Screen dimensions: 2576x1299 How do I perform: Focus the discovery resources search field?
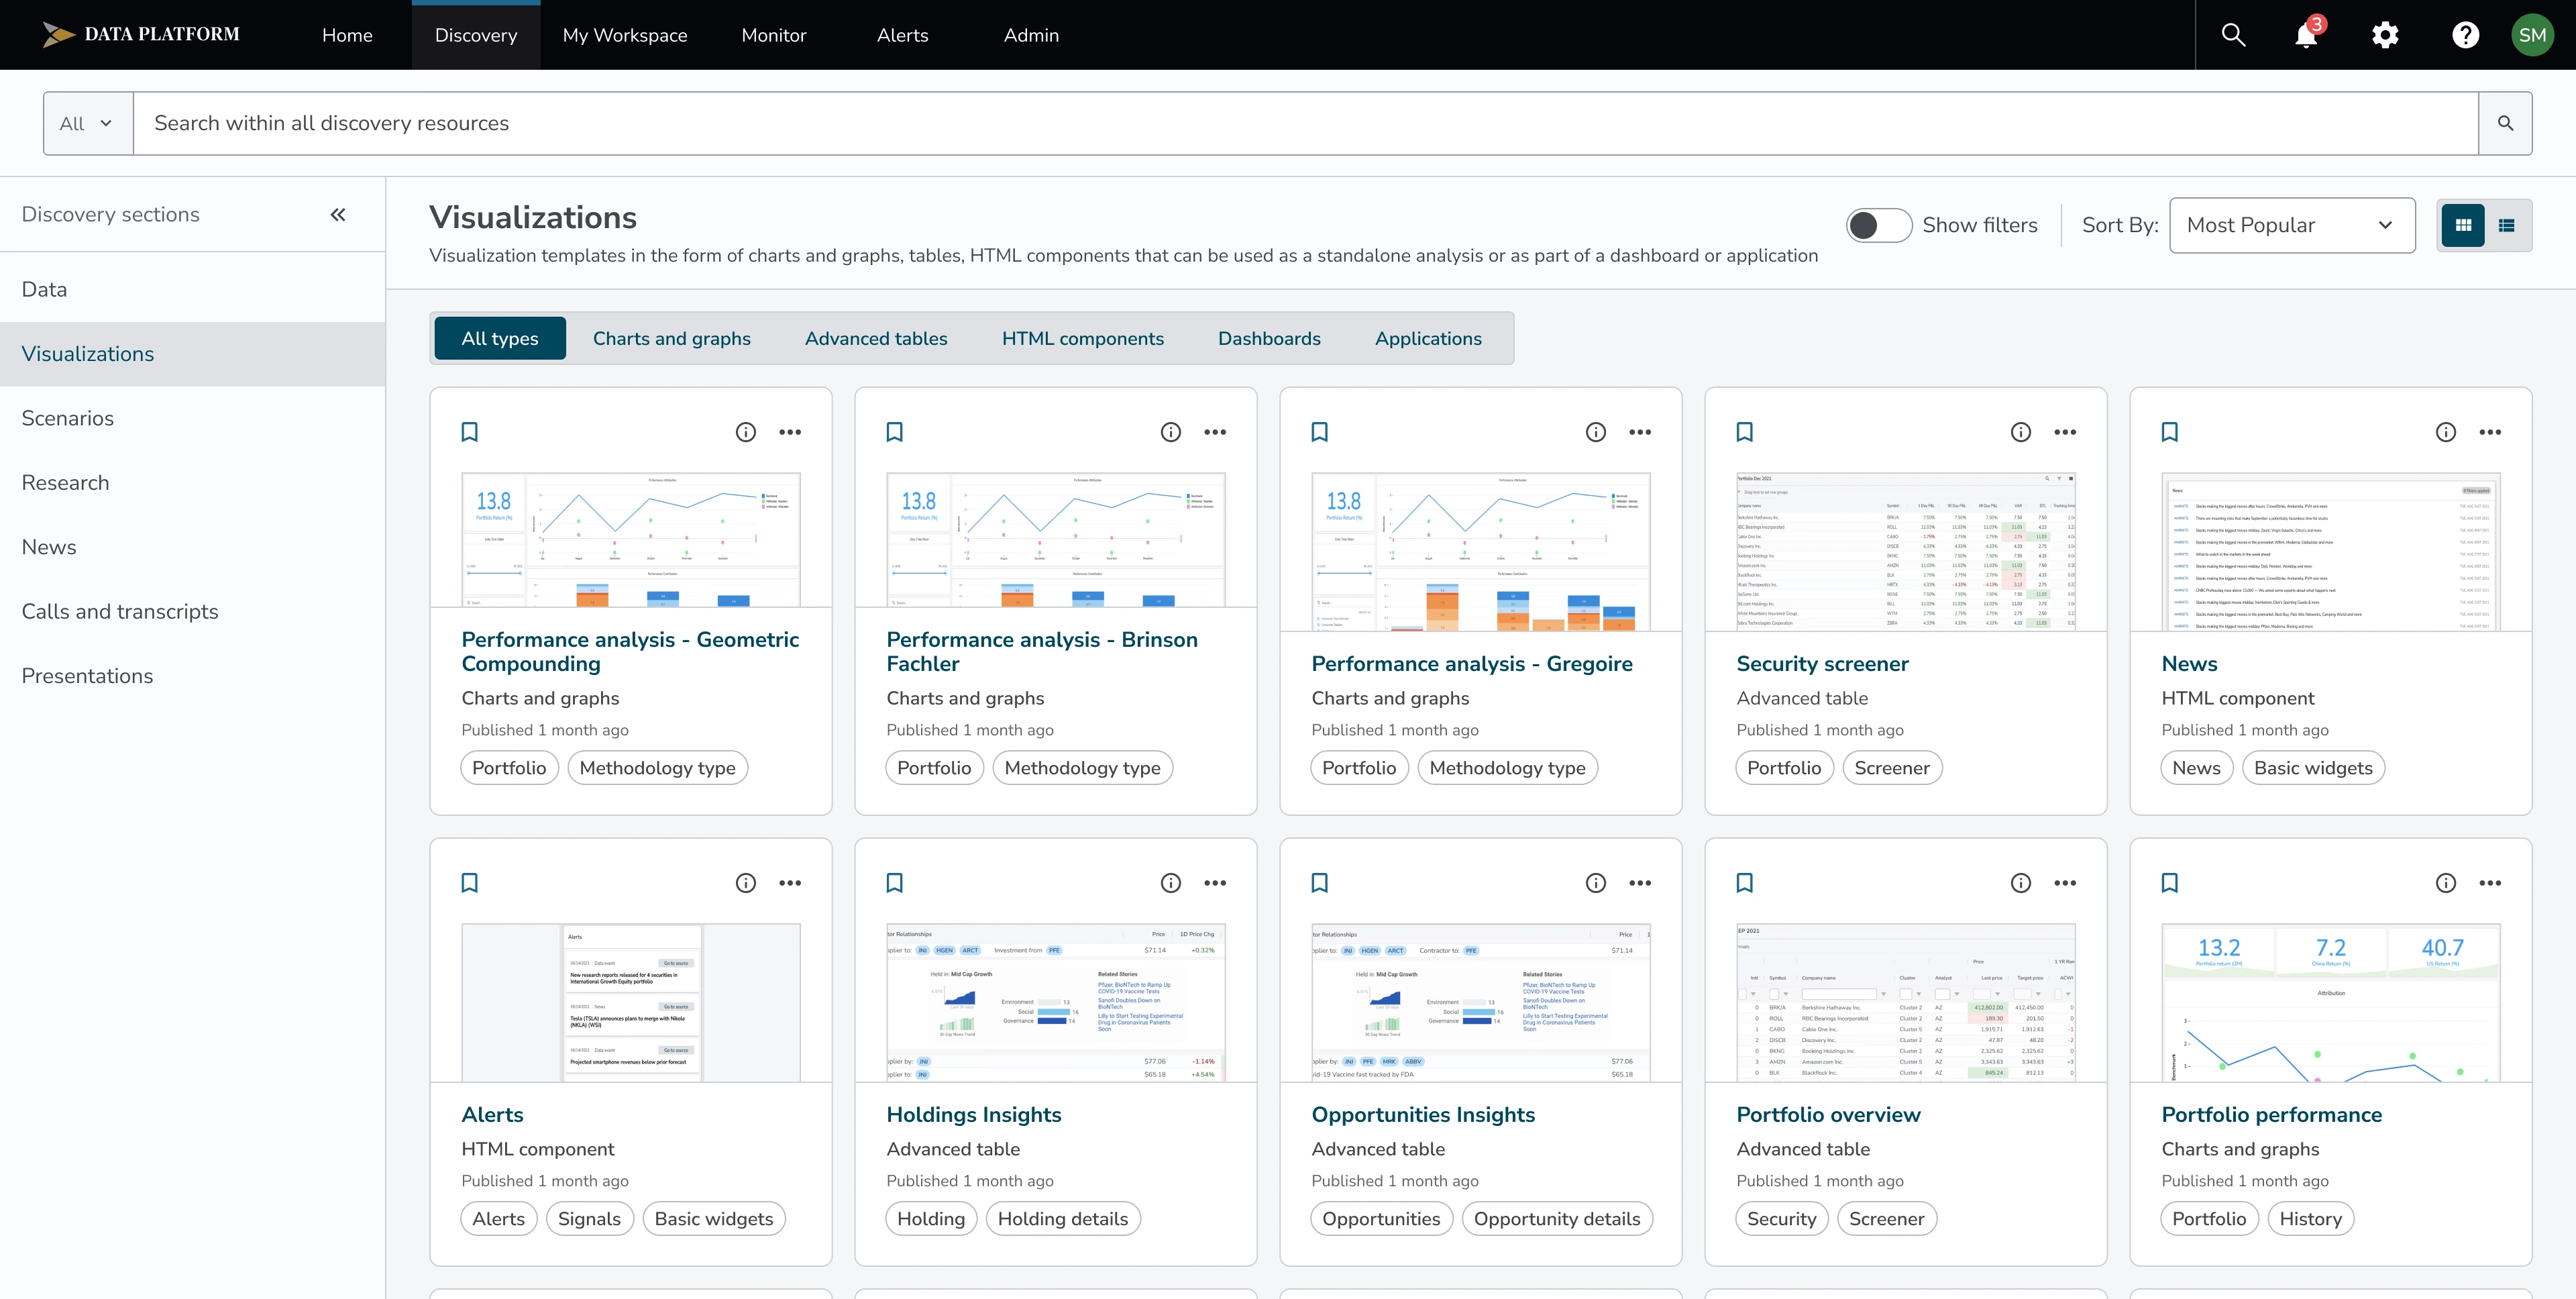tap(1305, 123)
